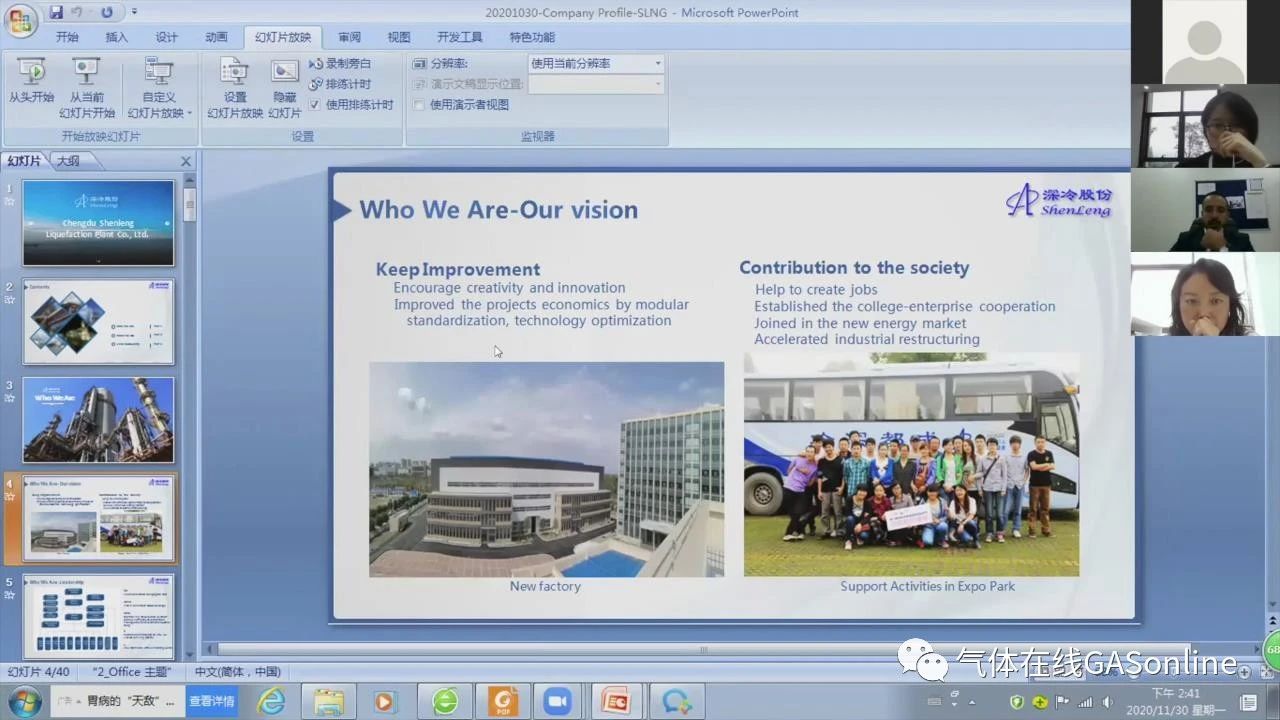This screenshot has height=720, width=1280.
Task: Click the 查看详情 button on taskbar
Action: tap(211, 701)
